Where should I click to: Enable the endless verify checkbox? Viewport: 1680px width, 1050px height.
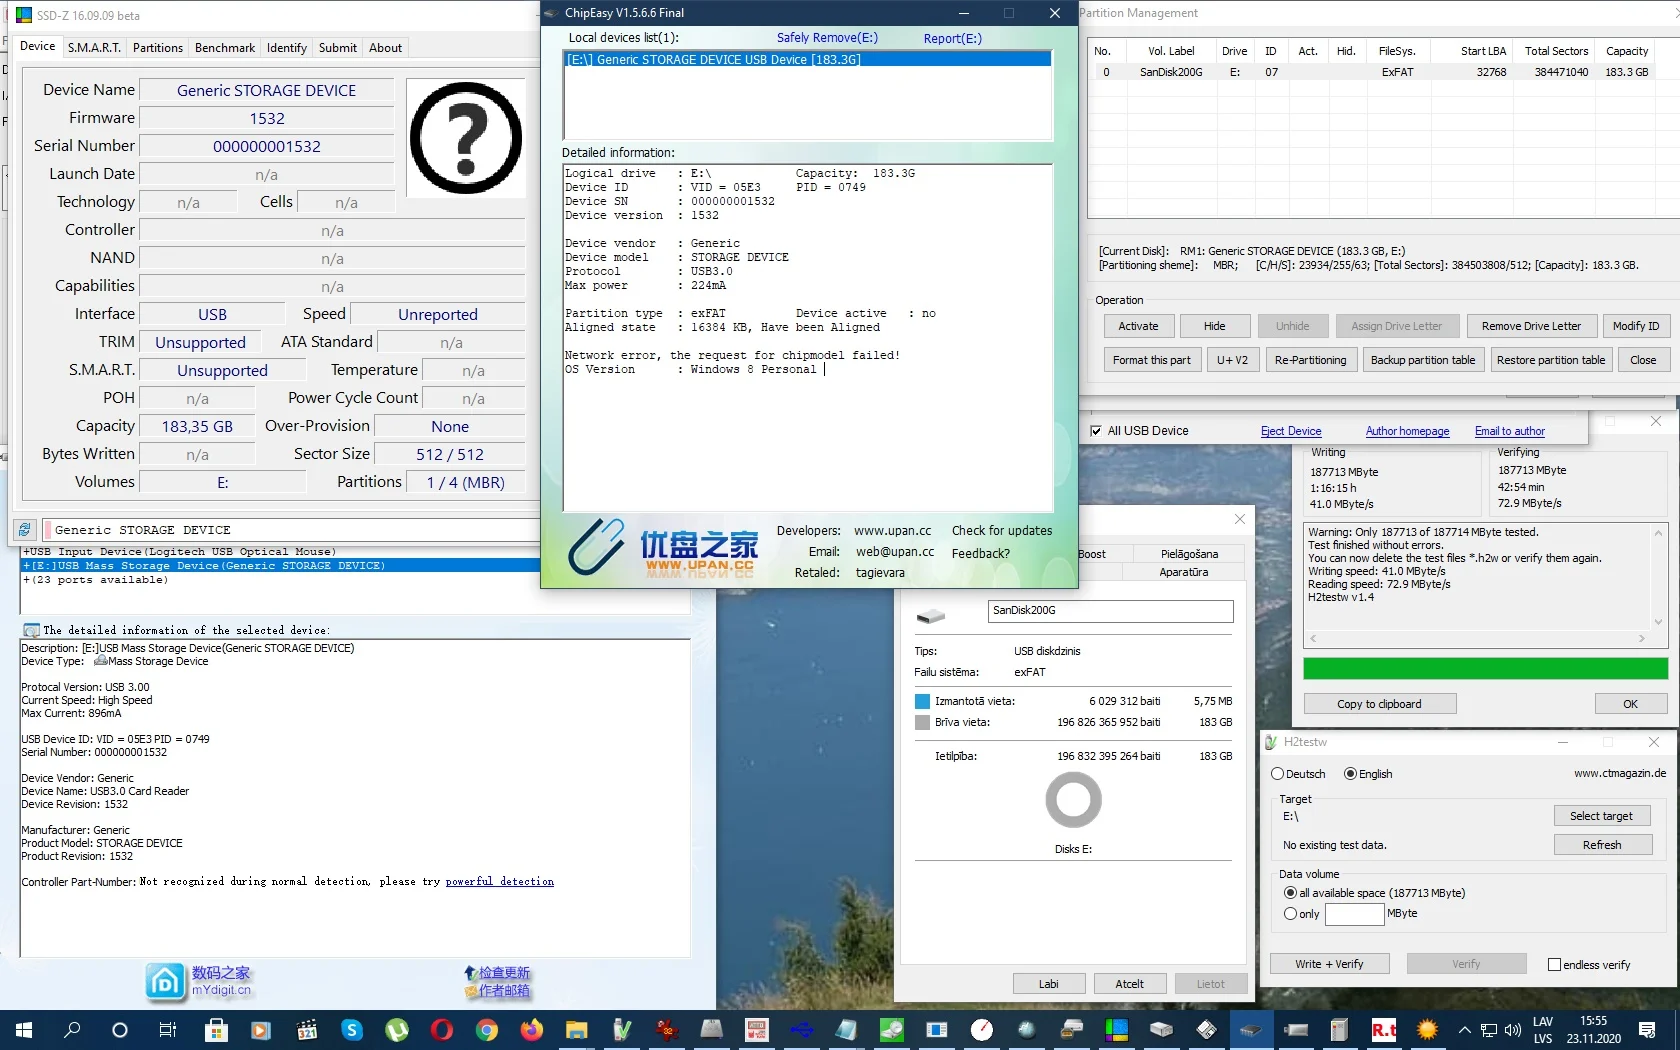[1554, 965]
